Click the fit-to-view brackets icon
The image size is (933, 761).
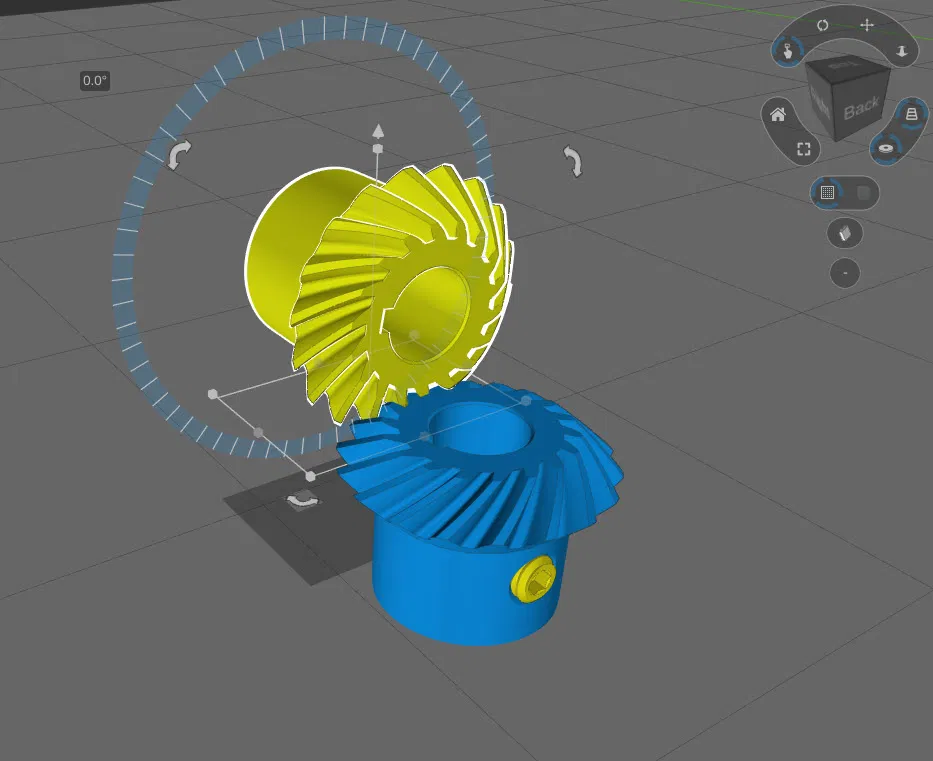pos(804,149)
